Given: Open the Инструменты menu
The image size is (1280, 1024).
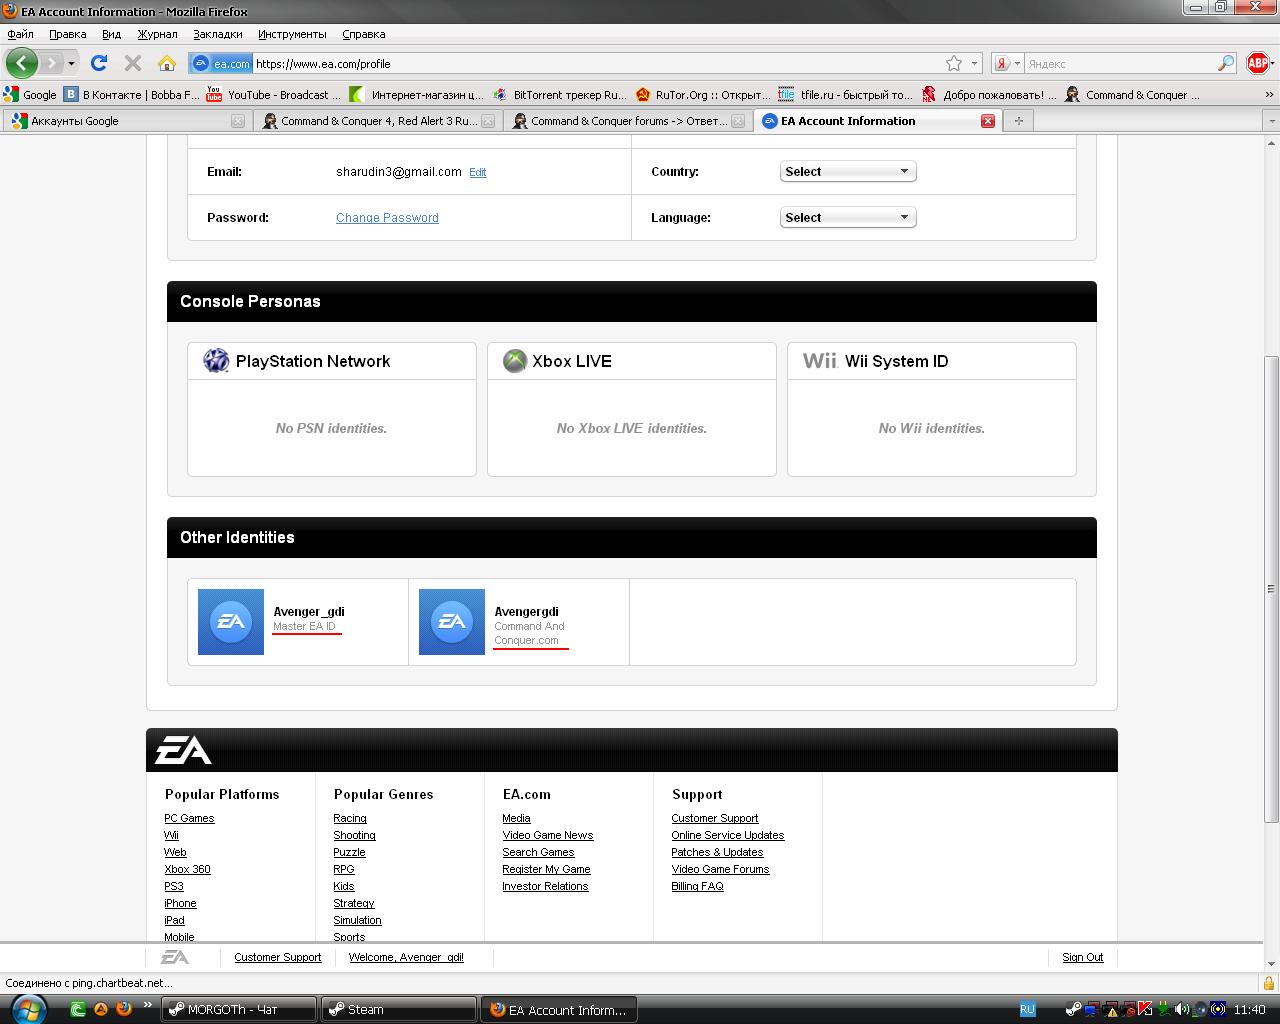Looking at the screenshot, I should click(291, 34).
